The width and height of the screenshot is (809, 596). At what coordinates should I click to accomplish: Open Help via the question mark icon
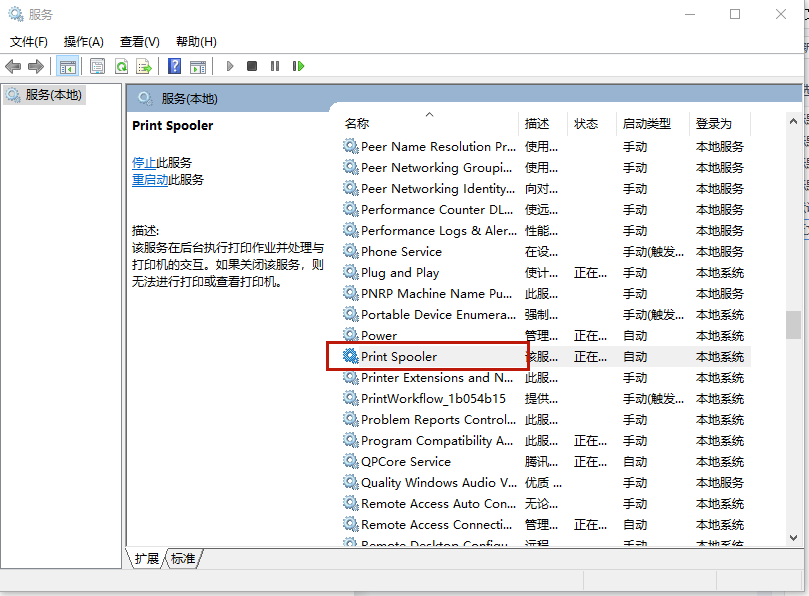pos(175,66)
